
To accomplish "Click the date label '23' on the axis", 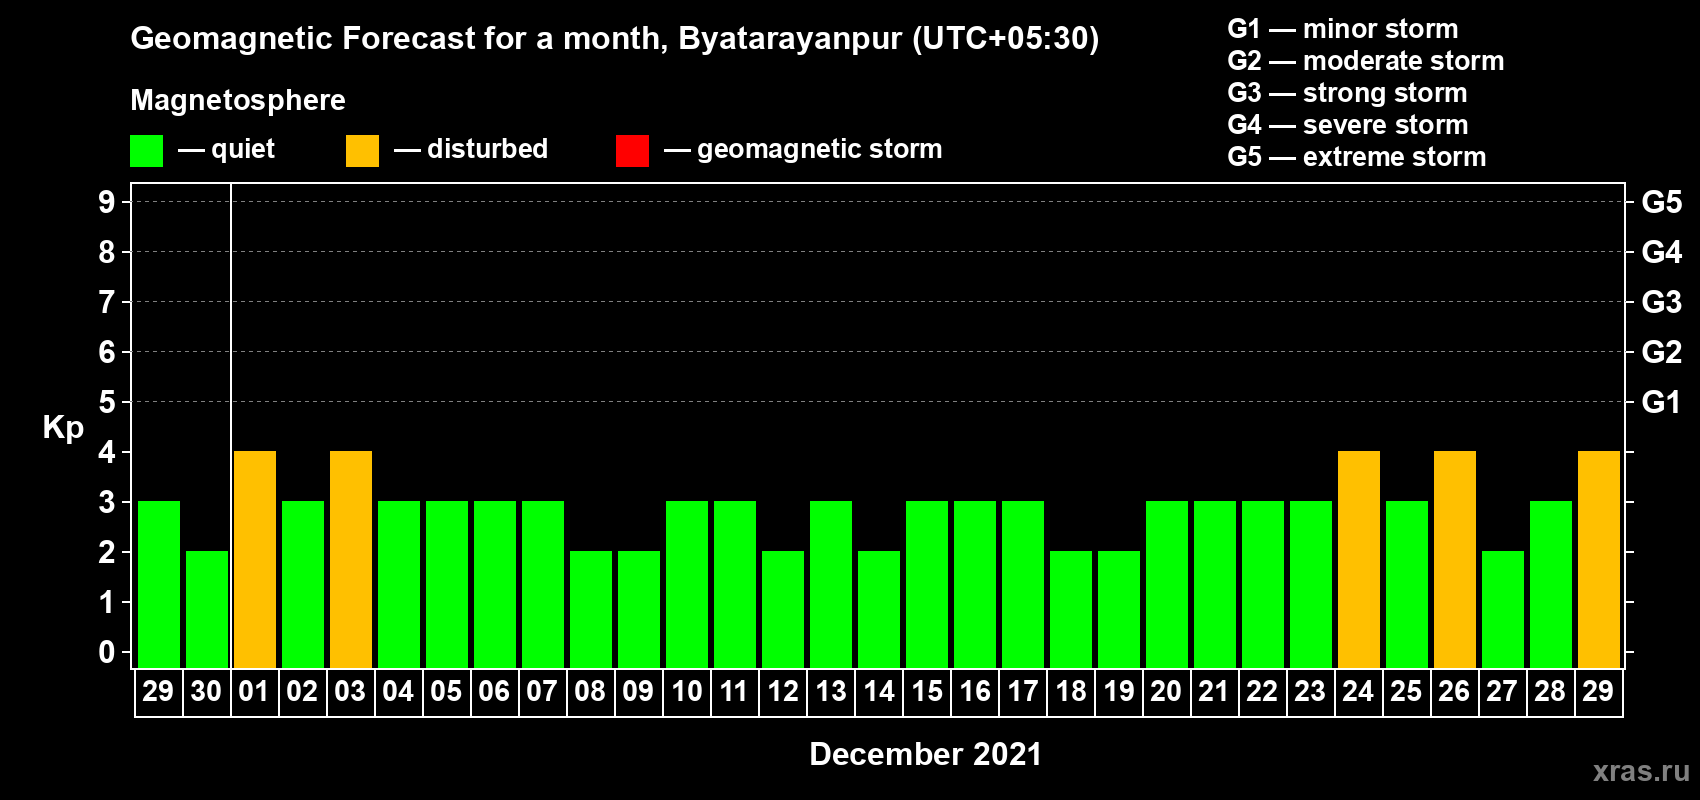I will click(x=1310, y=691).
